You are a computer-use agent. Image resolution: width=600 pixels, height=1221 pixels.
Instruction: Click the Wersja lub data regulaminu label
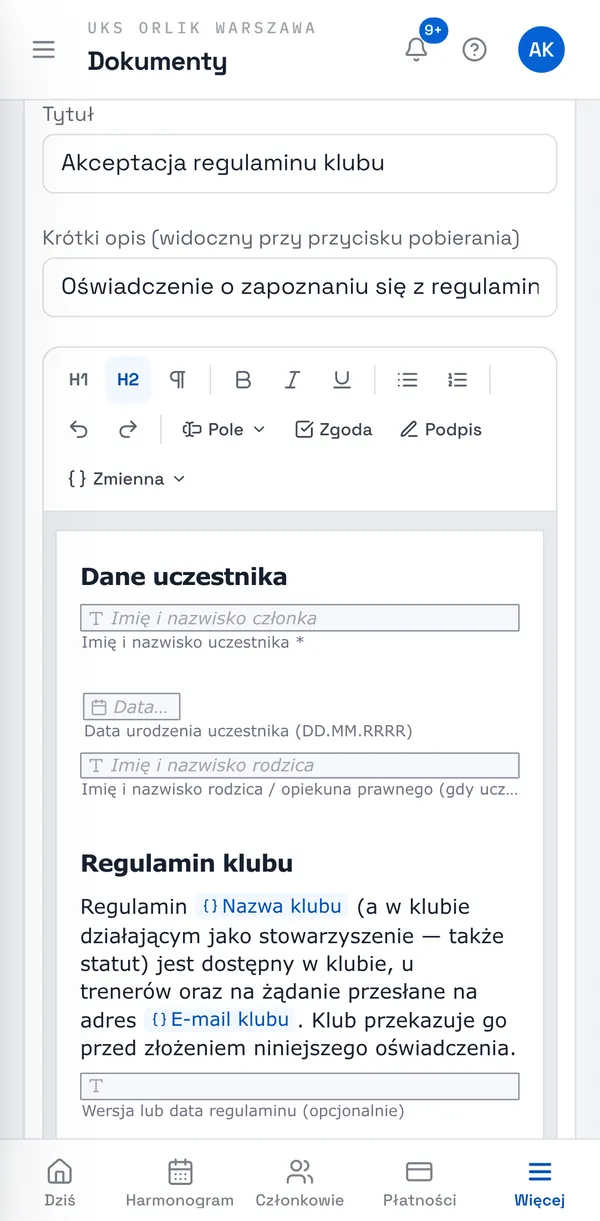242,1110
